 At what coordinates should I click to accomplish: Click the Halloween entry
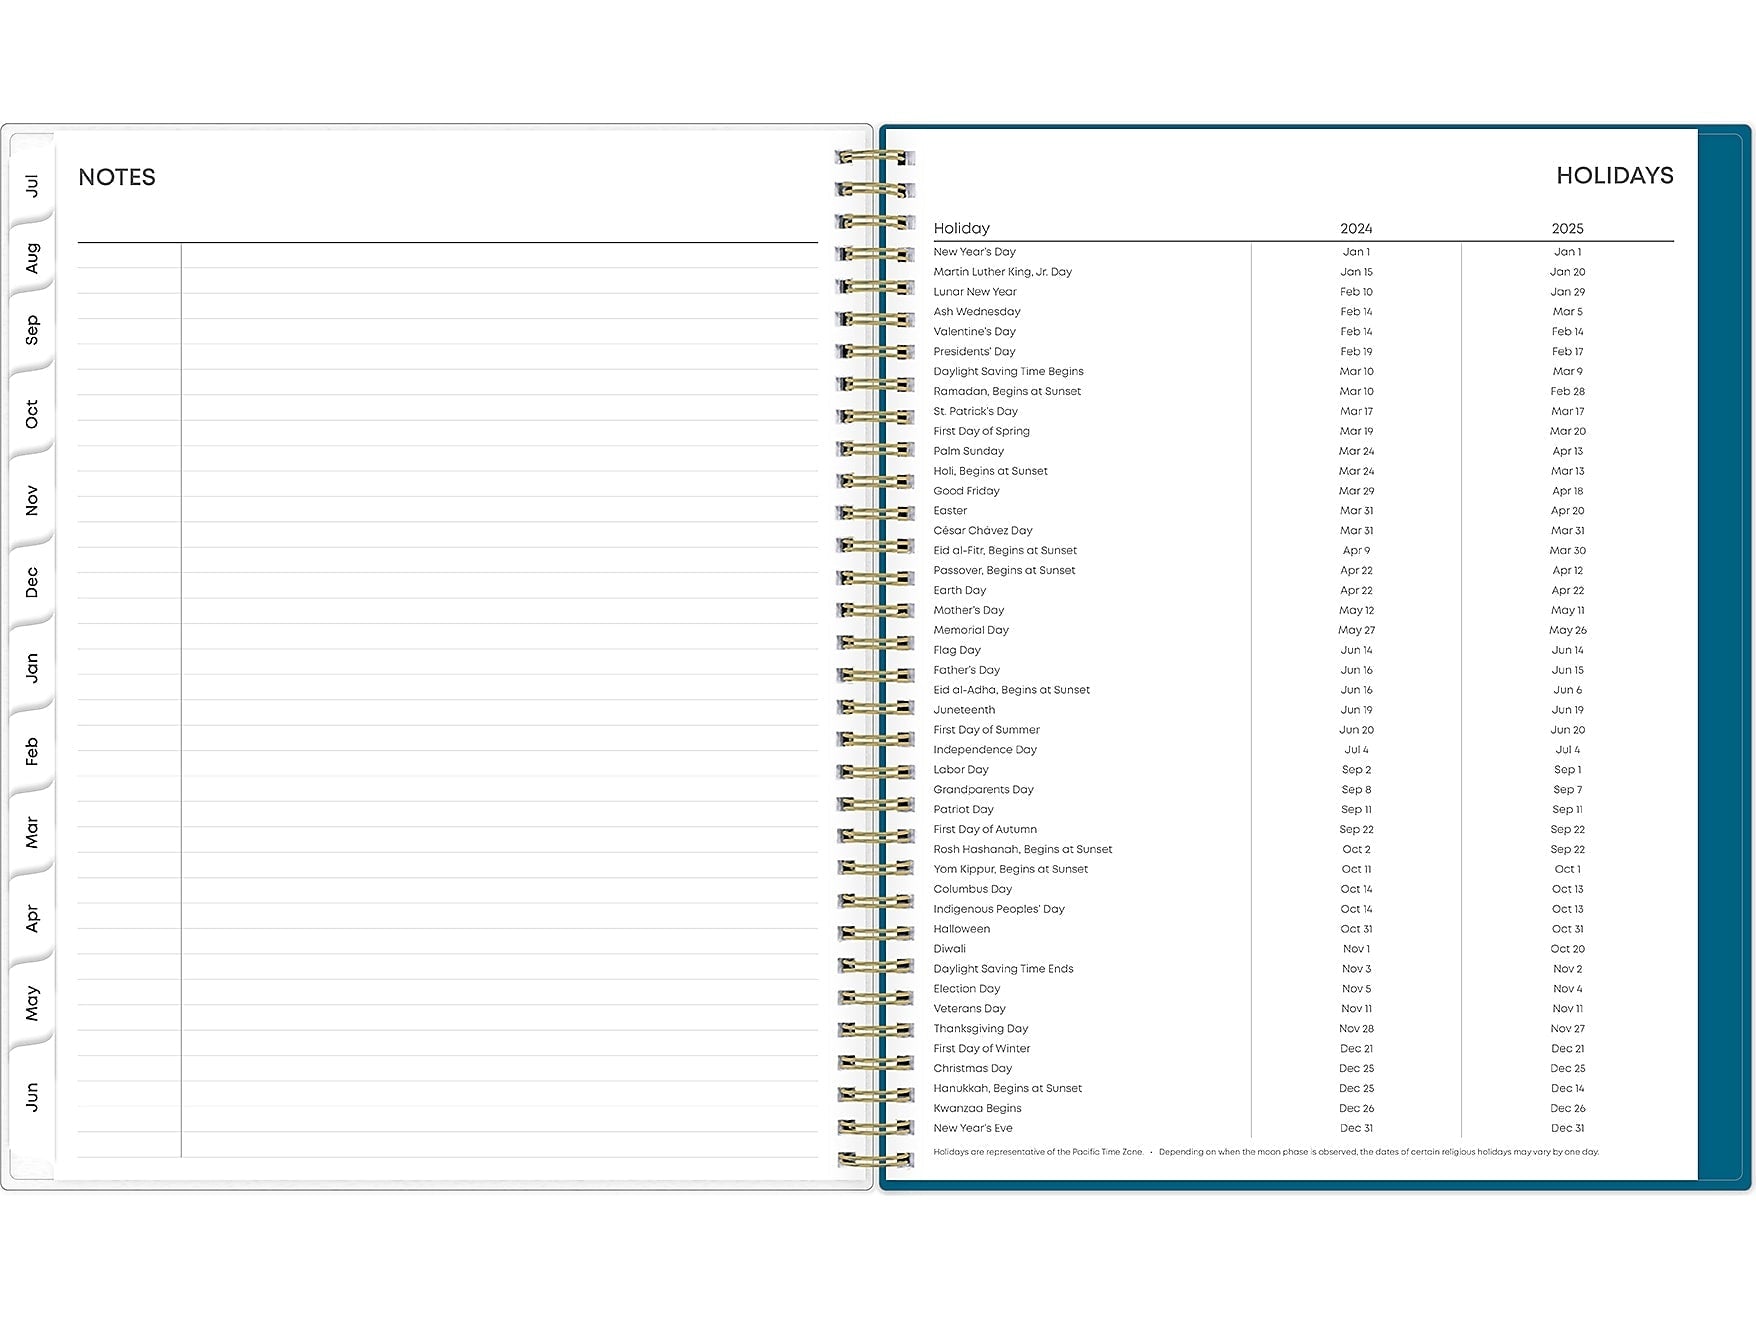click(x=961, y=930)
